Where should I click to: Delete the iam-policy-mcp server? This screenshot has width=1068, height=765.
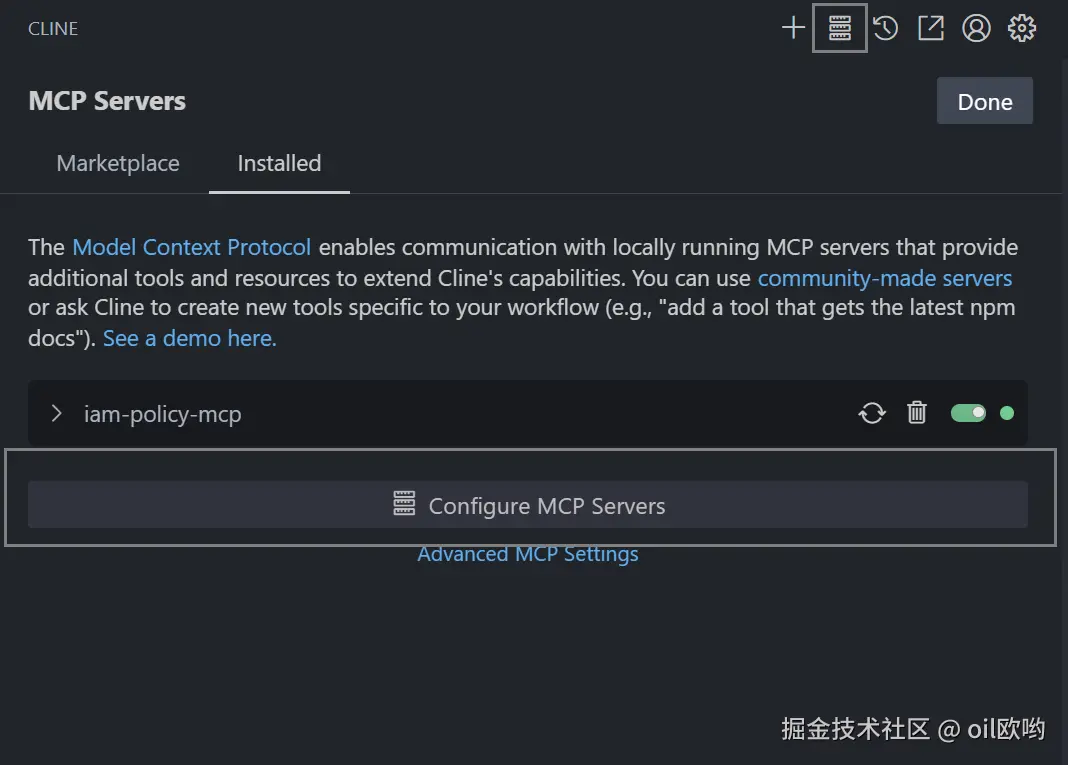tap(917, 413)
